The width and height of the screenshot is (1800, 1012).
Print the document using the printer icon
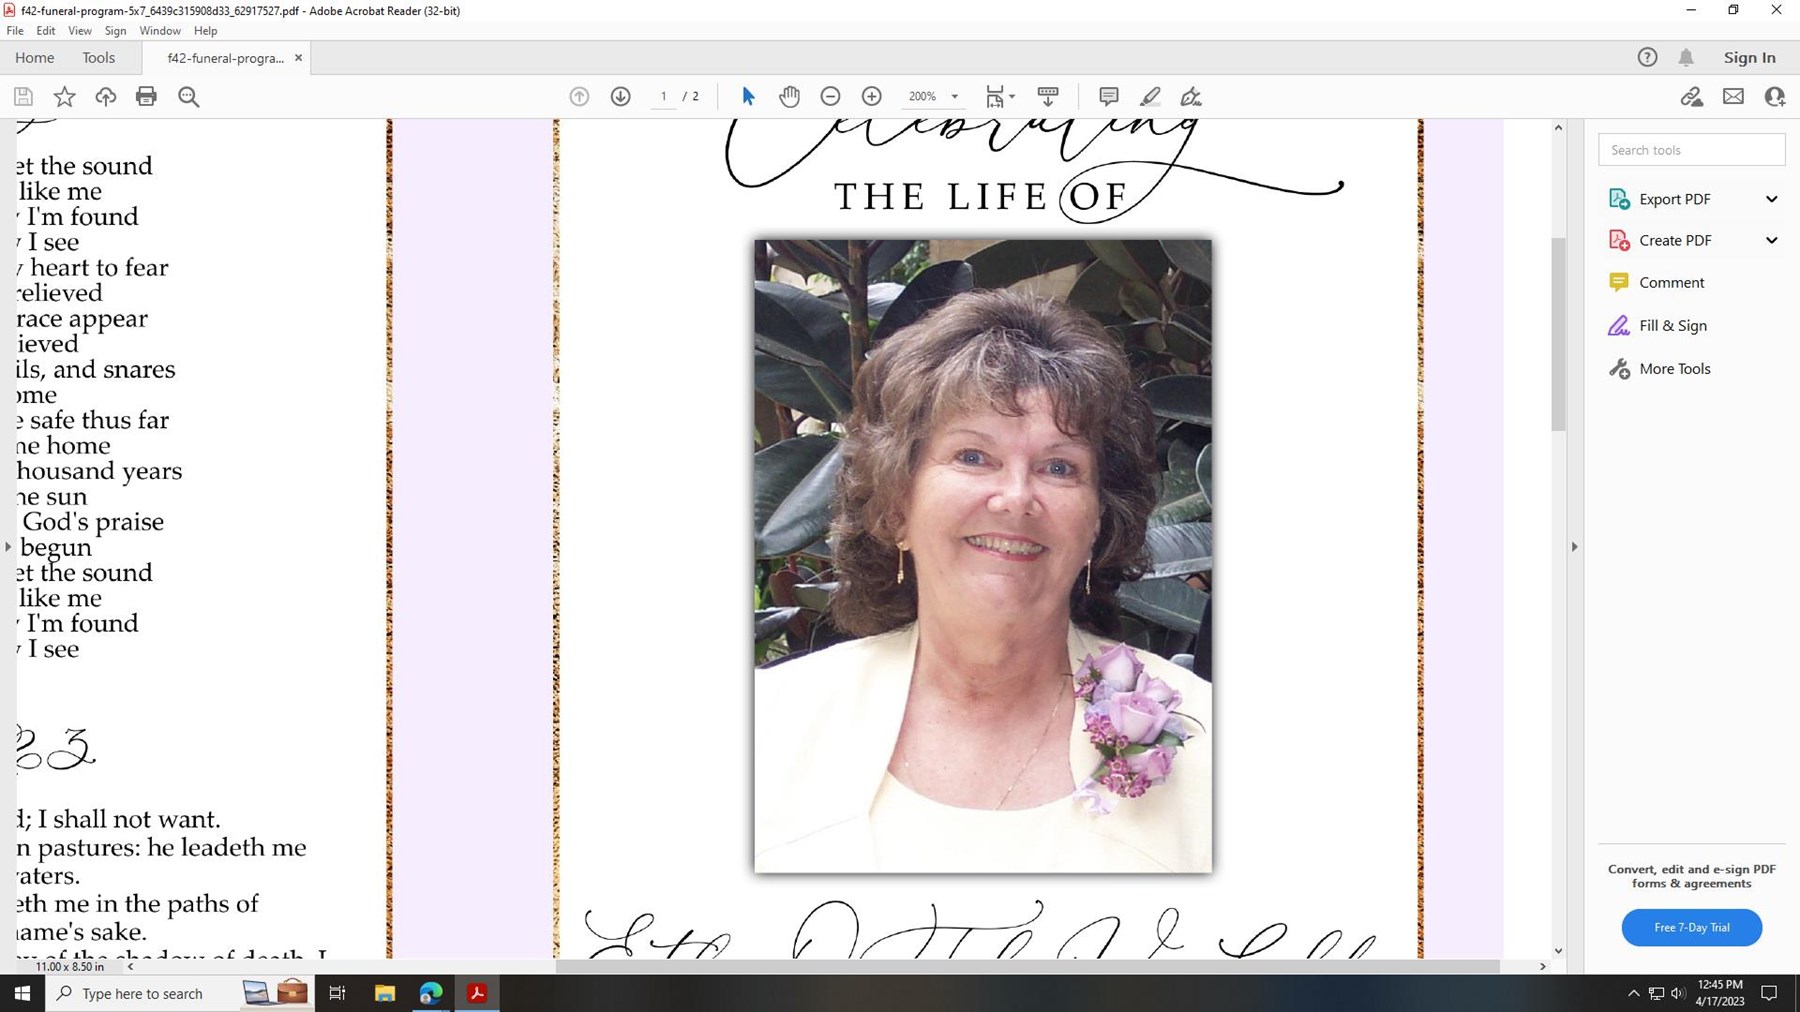coord(147,96)
